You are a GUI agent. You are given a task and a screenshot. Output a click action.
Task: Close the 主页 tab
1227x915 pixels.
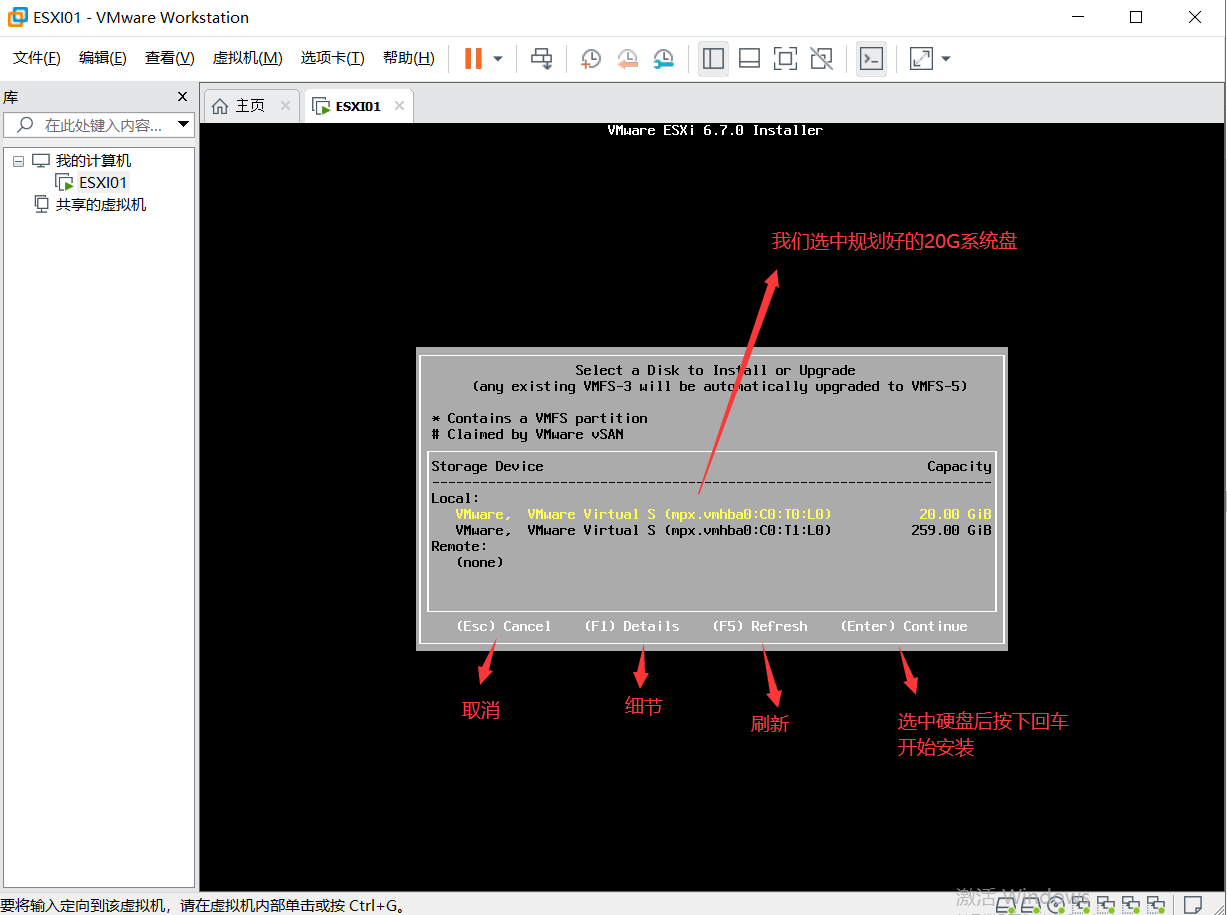pyautogui.click(x=285, y=106)
